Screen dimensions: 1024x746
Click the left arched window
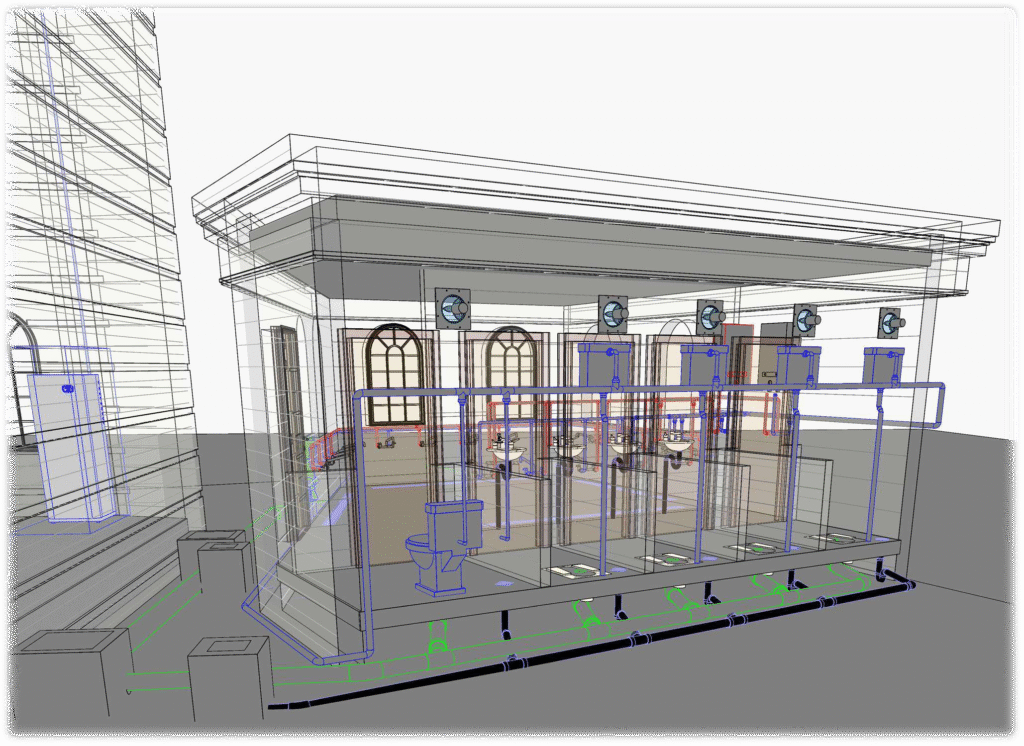391,373
